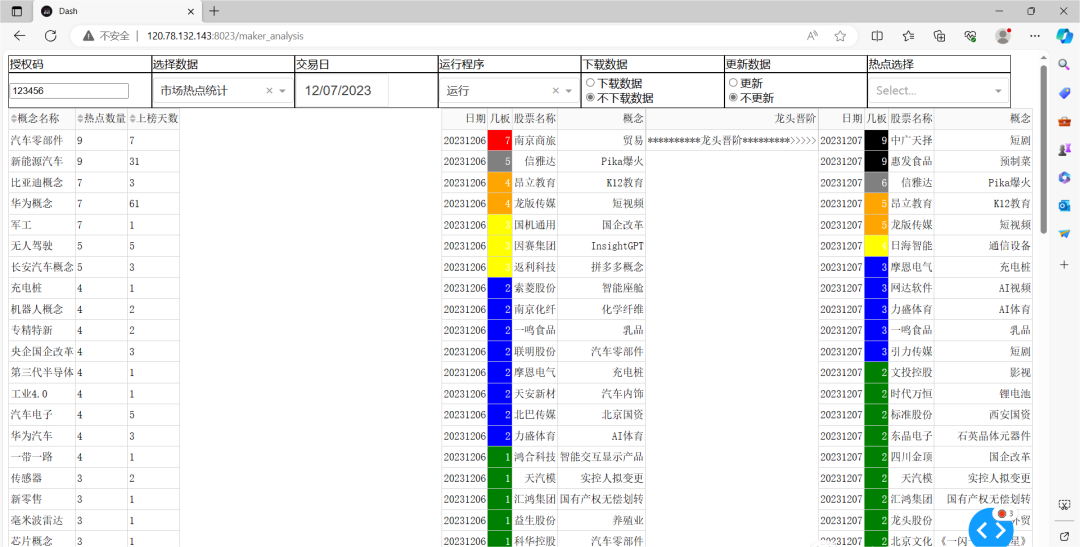Click the 华为概念 concept row name
Image resolution: width=1080 pixels, height=547 pixels.
point(32,203)
